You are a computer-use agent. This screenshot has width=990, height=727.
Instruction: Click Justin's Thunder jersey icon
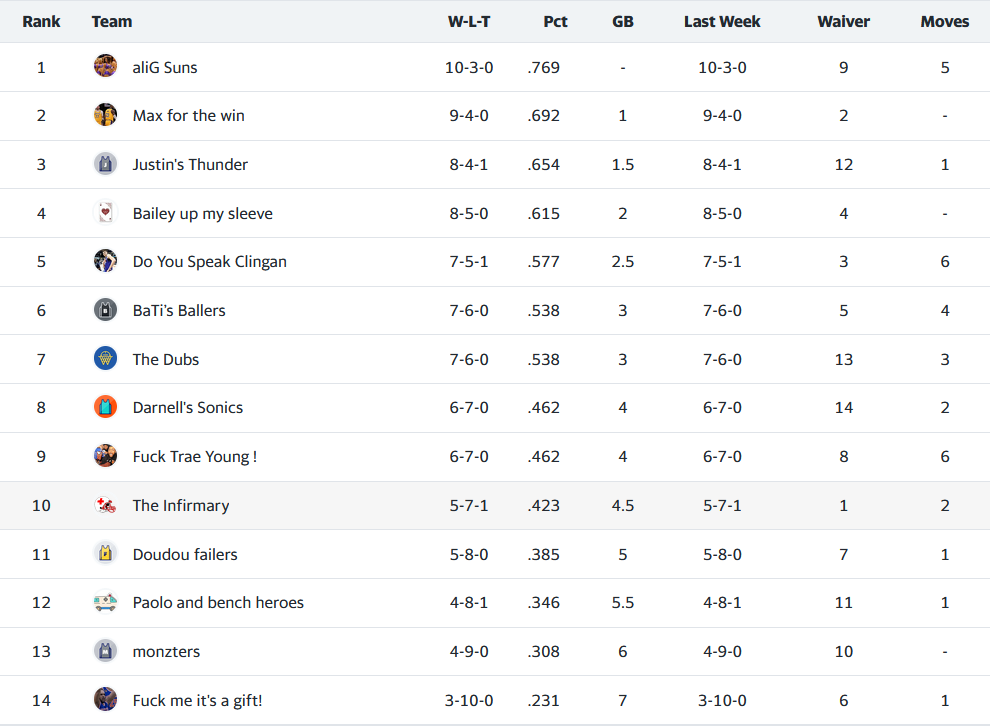pos(105,164)
